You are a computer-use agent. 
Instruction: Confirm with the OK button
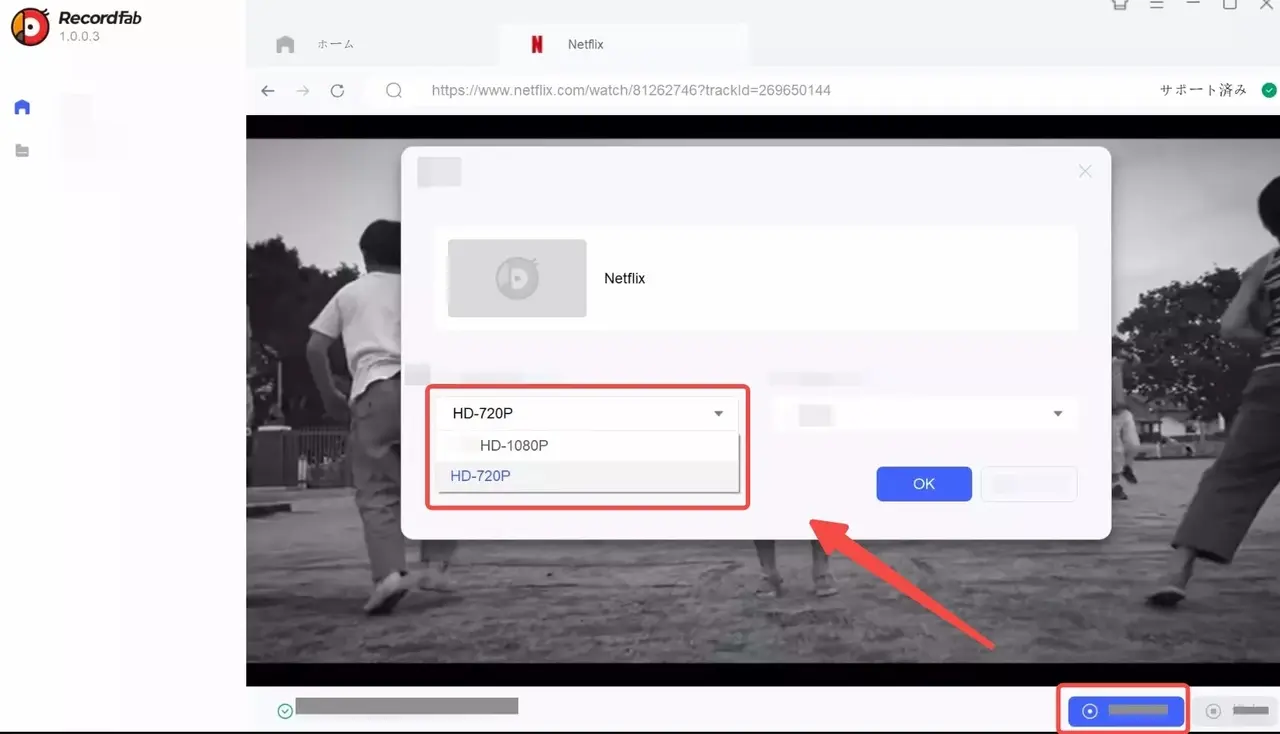(x=924, y=484)
